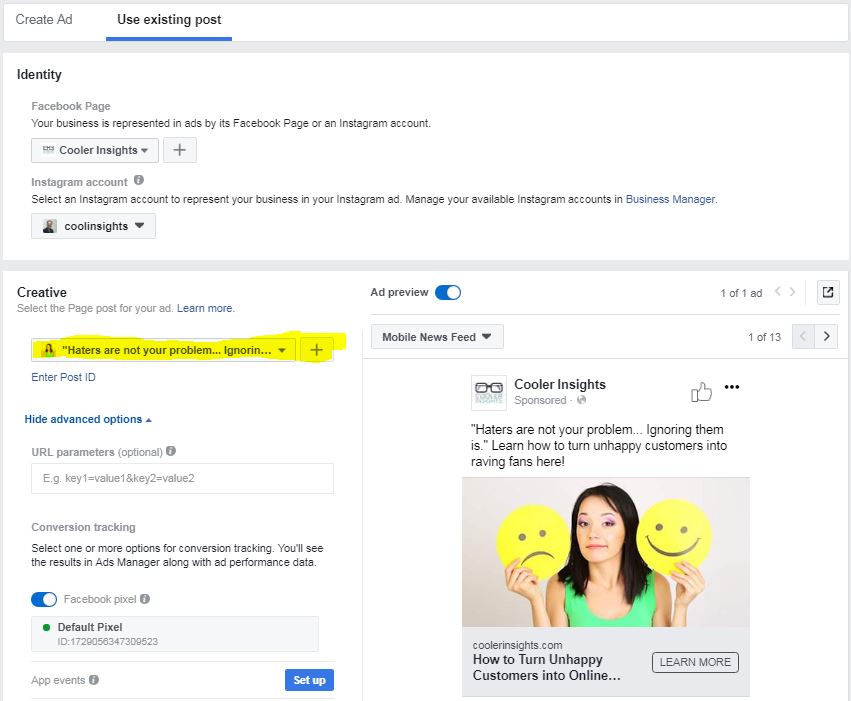Click the Set up button for App events
Viewport: 851px width, 701px height.
click(x=309, y=680)
